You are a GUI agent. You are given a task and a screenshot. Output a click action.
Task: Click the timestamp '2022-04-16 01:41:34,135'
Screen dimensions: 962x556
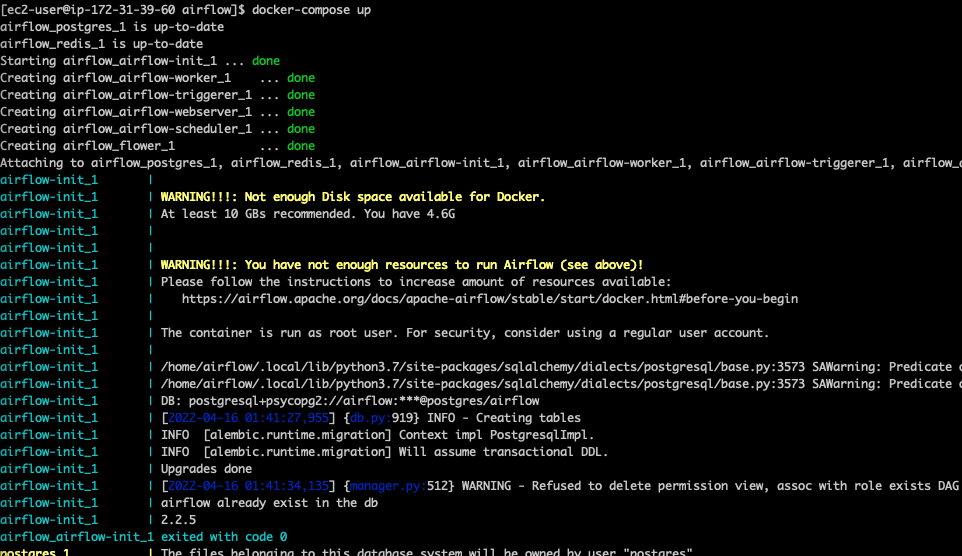[248, 486]
